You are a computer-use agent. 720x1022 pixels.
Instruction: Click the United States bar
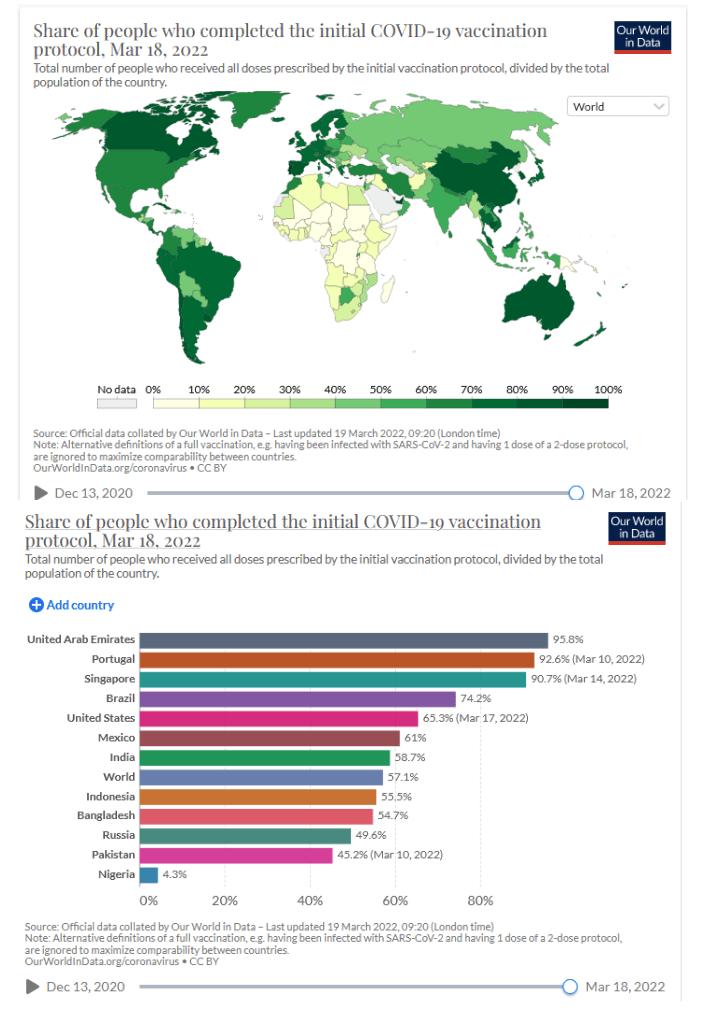click(x=278, y=718)
